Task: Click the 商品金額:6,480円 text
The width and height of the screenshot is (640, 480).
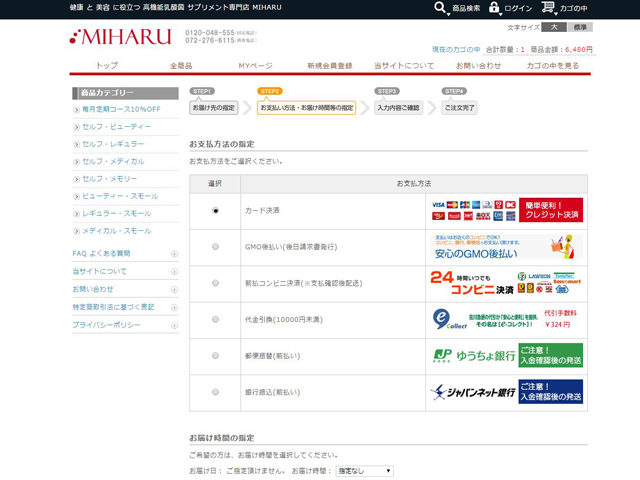Action: (561, 49)
